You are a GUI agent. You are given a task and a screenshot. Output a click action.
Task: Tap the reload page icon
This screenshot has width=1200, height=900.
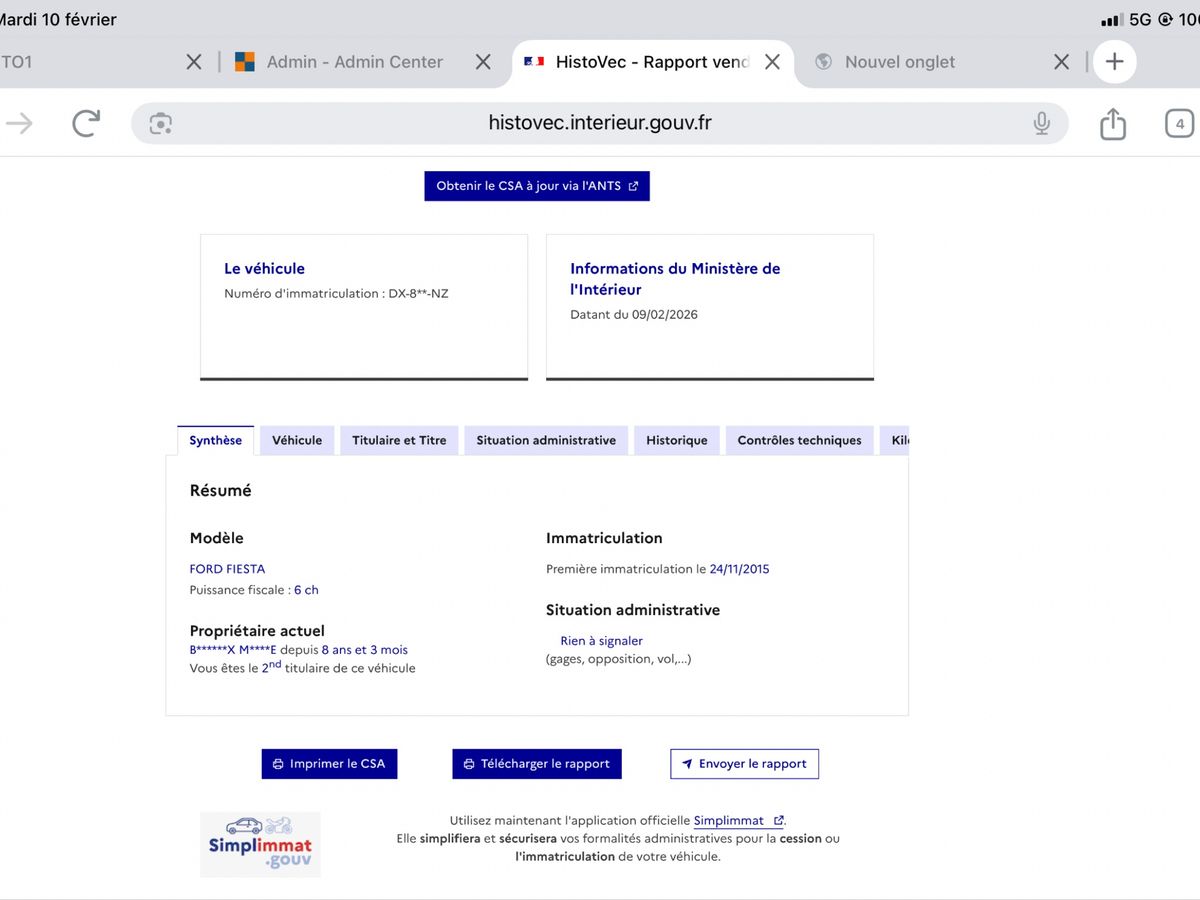(x=86, y=123)
